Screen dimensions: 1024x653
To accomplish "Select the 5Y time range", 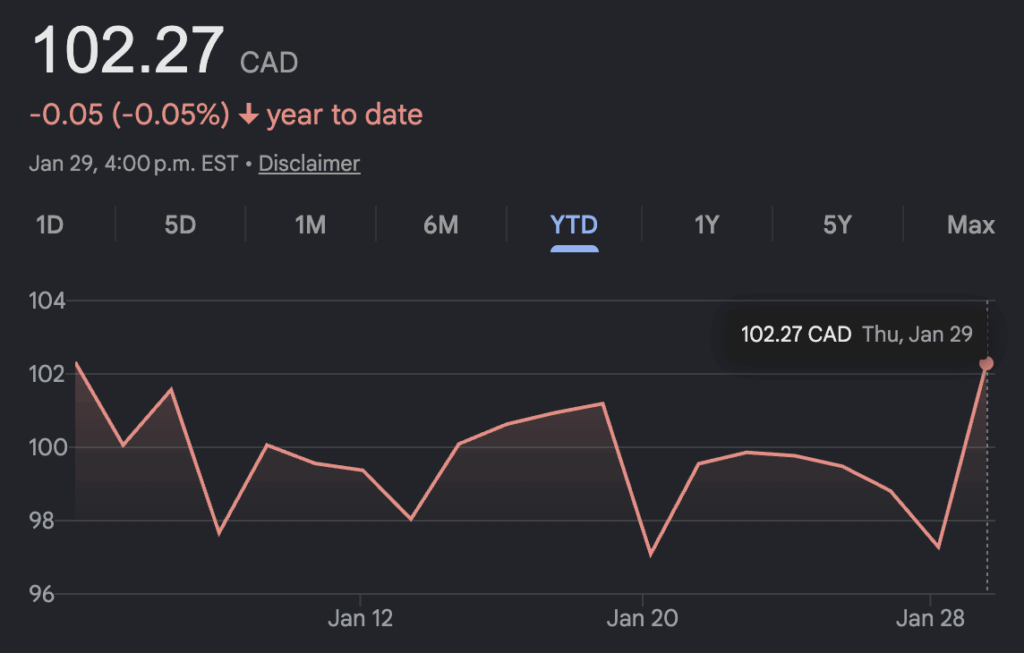I will click(x=837, y=225).
